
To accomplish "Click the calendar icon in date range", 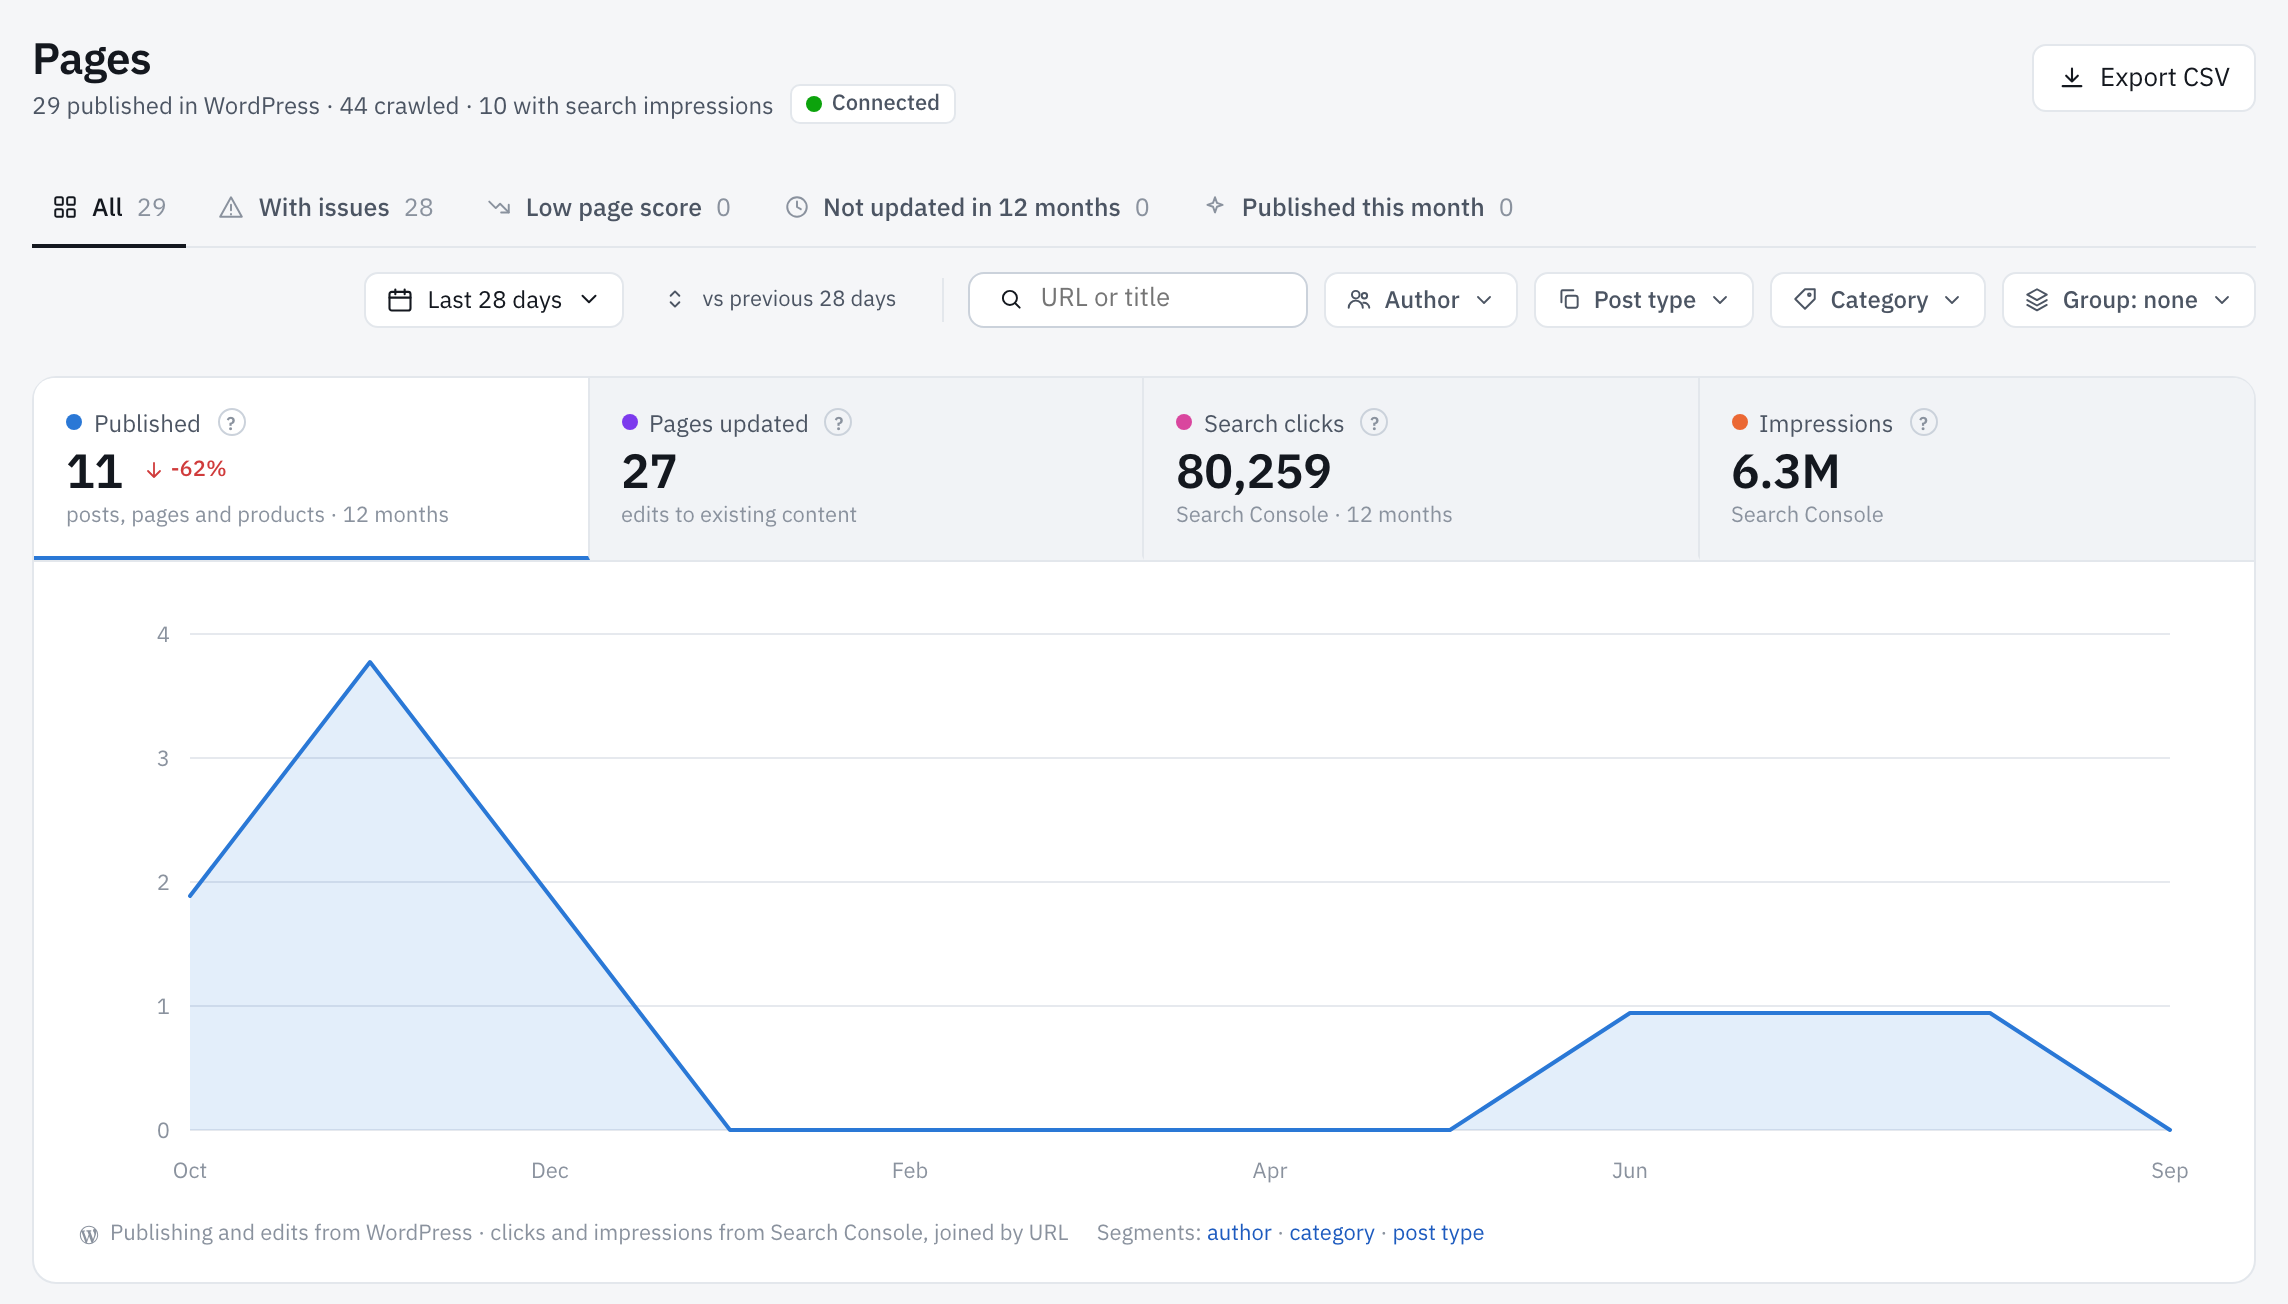I will pyautogui.click(x=400, y=300).
